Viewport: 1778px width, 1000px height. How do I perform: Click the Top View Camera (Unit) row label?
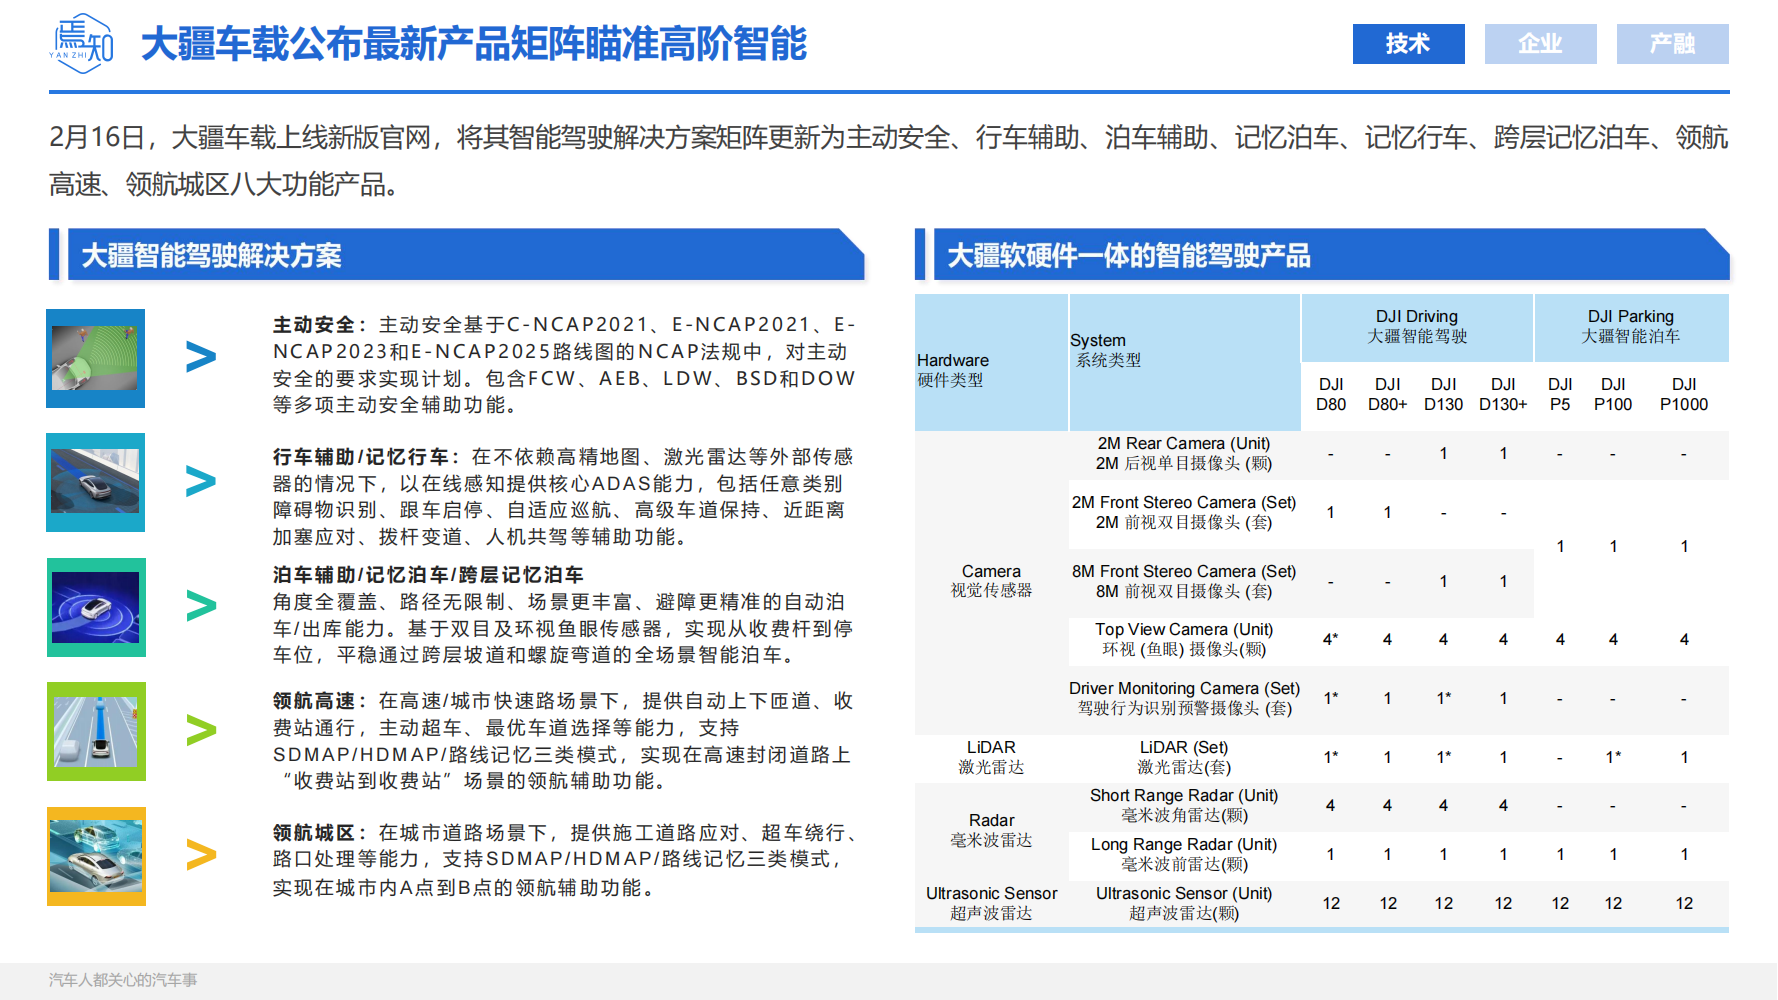pos(1184,639)
